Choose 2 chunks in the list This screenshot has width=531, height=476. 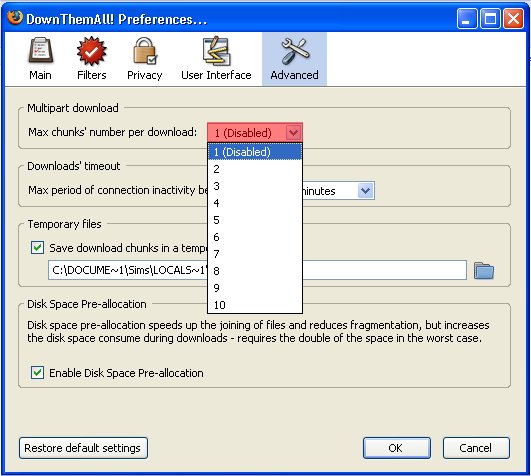[x=255, y=169]
